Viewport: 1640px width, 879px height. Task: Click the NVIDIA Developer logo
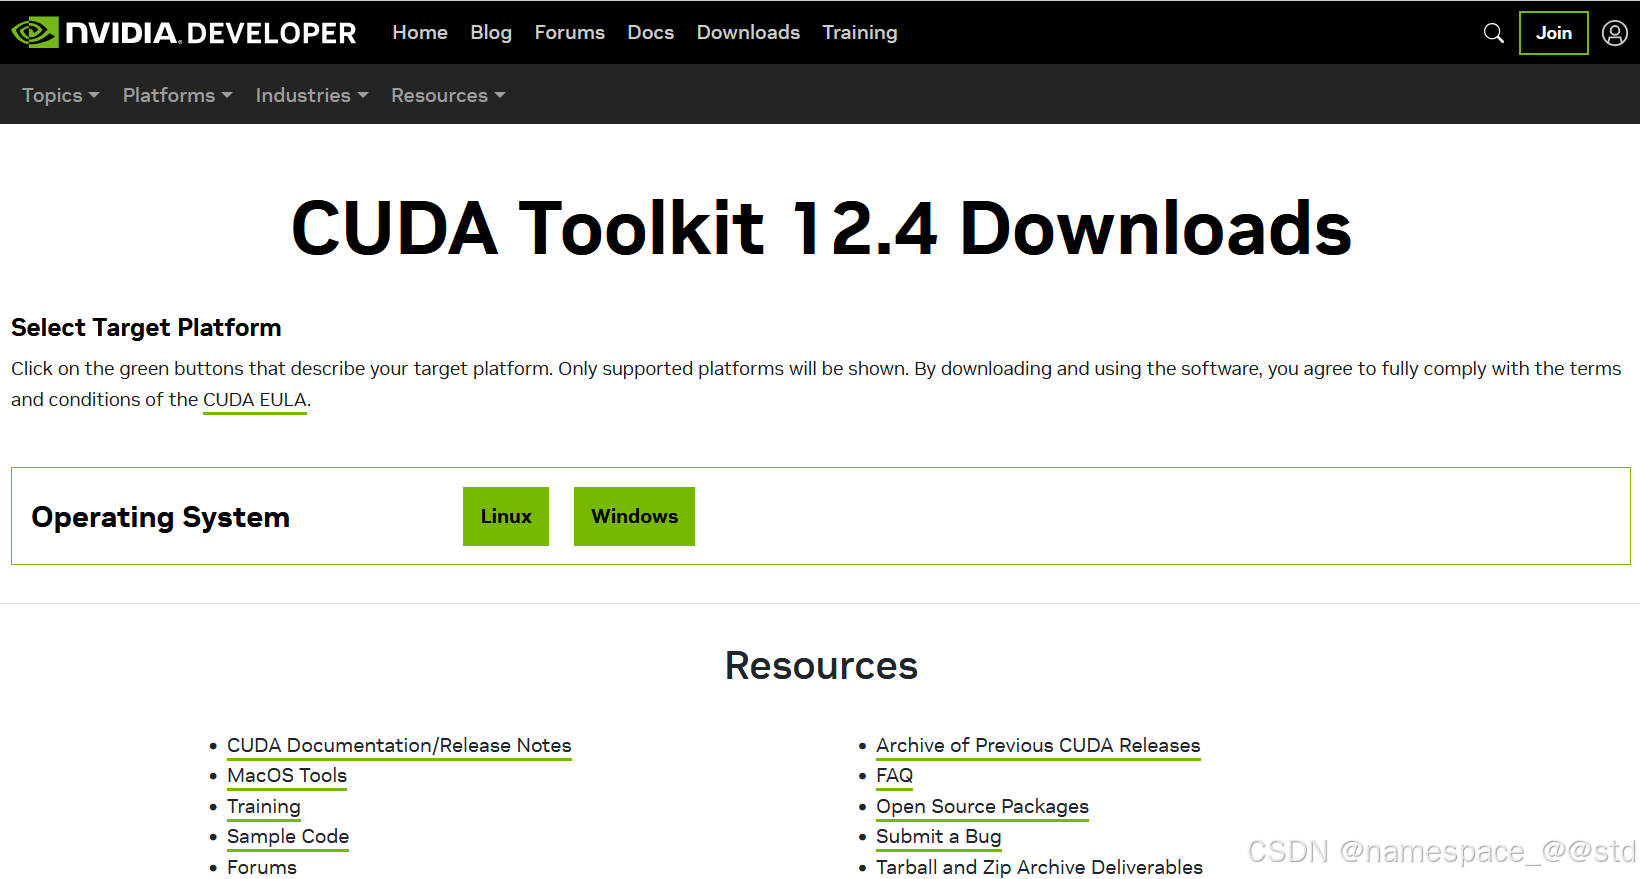click(184, 33)
